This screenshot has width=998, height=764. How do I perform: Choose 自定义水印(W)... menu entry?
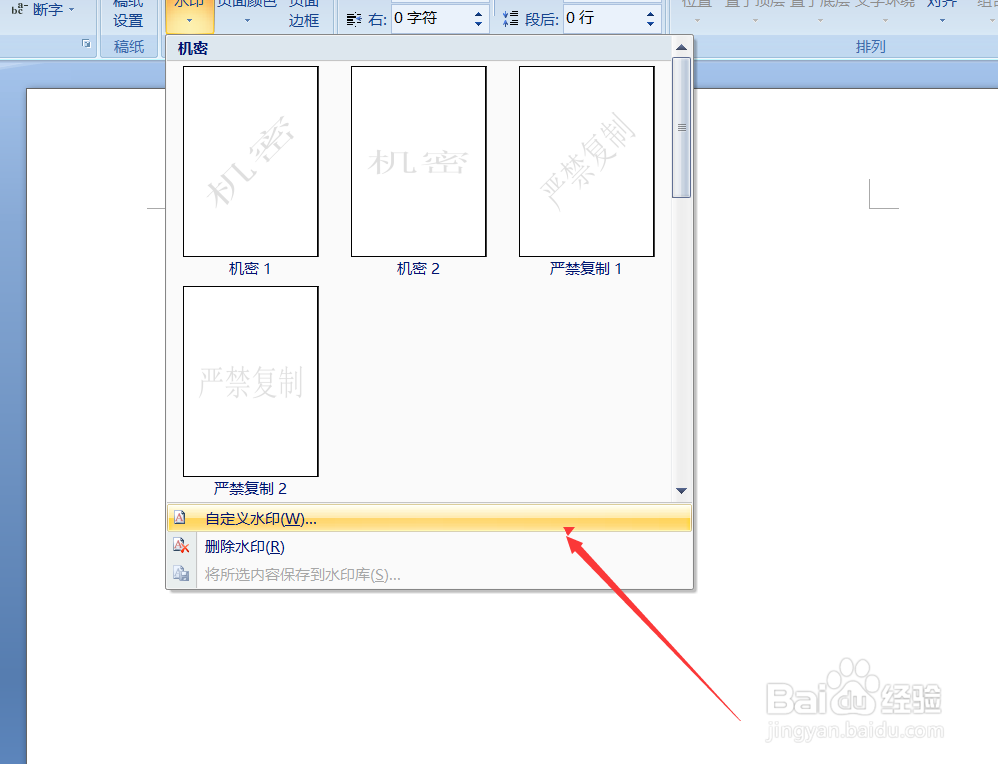pos(429,518)
